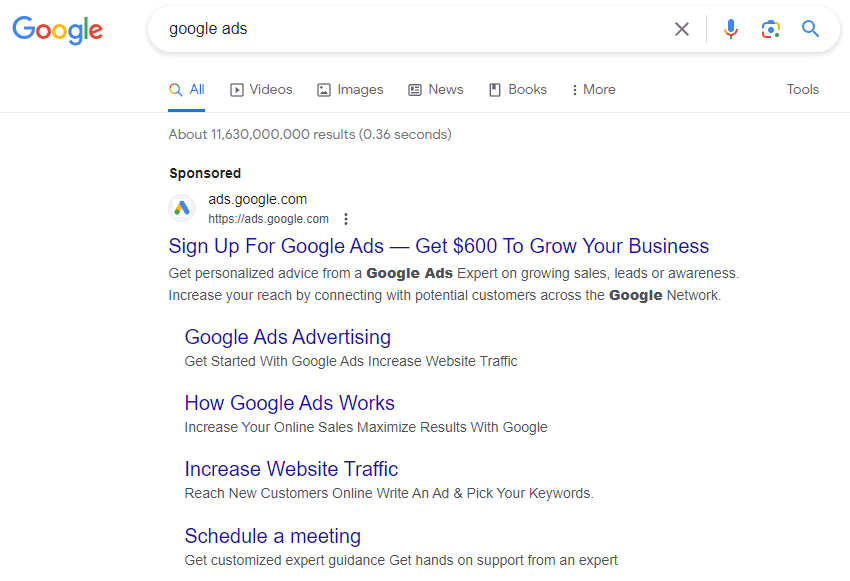Open the Increase Website Traffic link
The width and height of the screenshot is (850, 581).
[291, 469]
